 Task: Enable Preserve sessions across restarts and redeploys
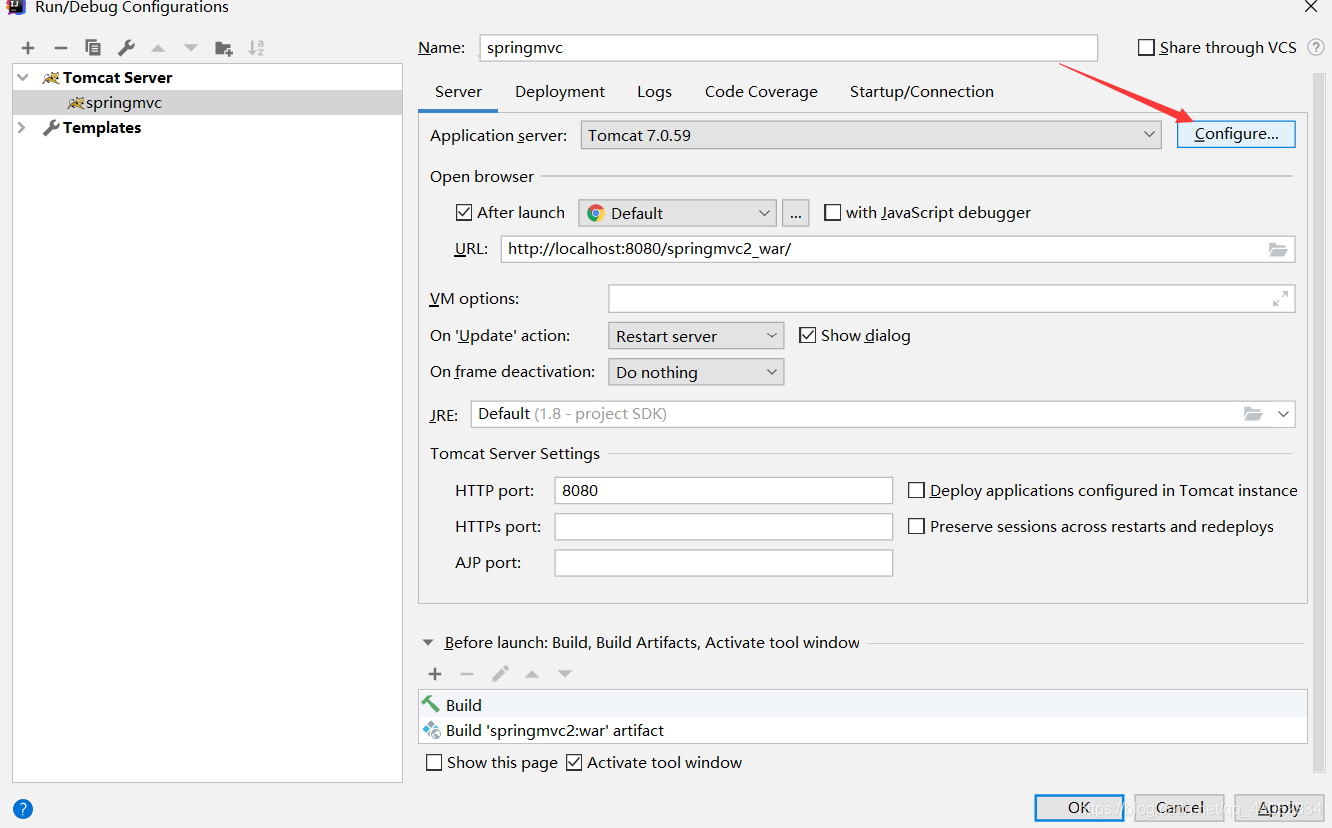tap(916, 526)
